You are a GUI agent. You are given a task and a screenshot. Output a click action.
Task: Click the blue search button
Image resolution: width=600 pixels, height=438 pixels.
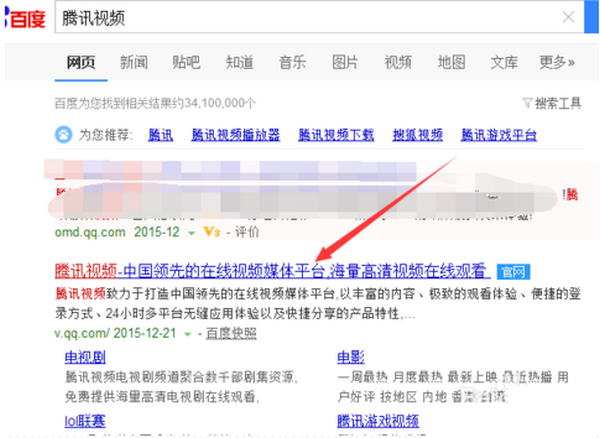591,17
